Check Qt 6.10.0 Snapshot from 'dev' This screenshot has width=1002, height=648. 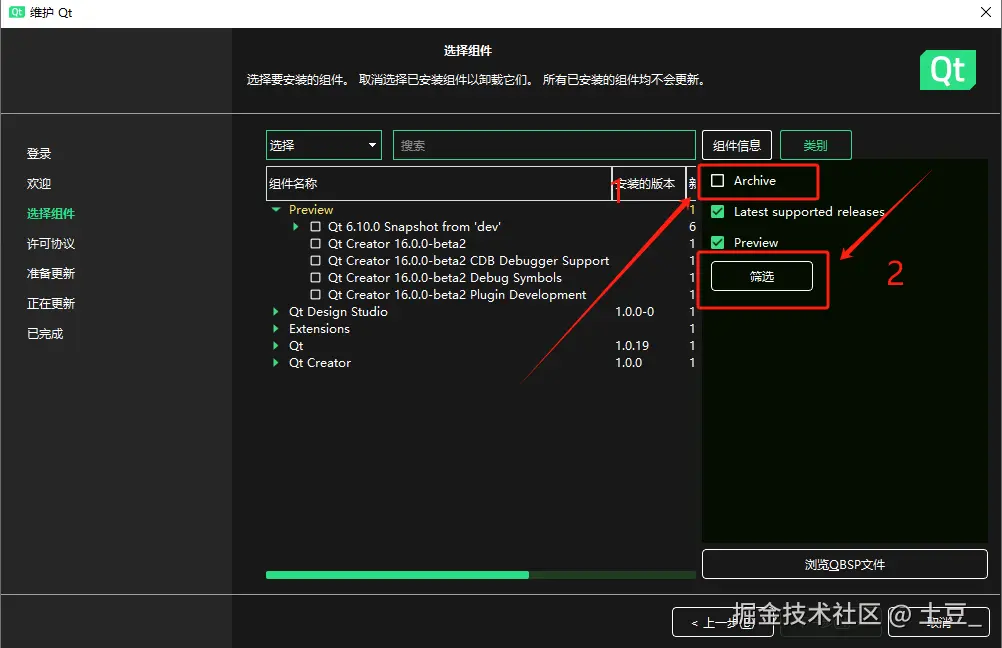[315, 226]
